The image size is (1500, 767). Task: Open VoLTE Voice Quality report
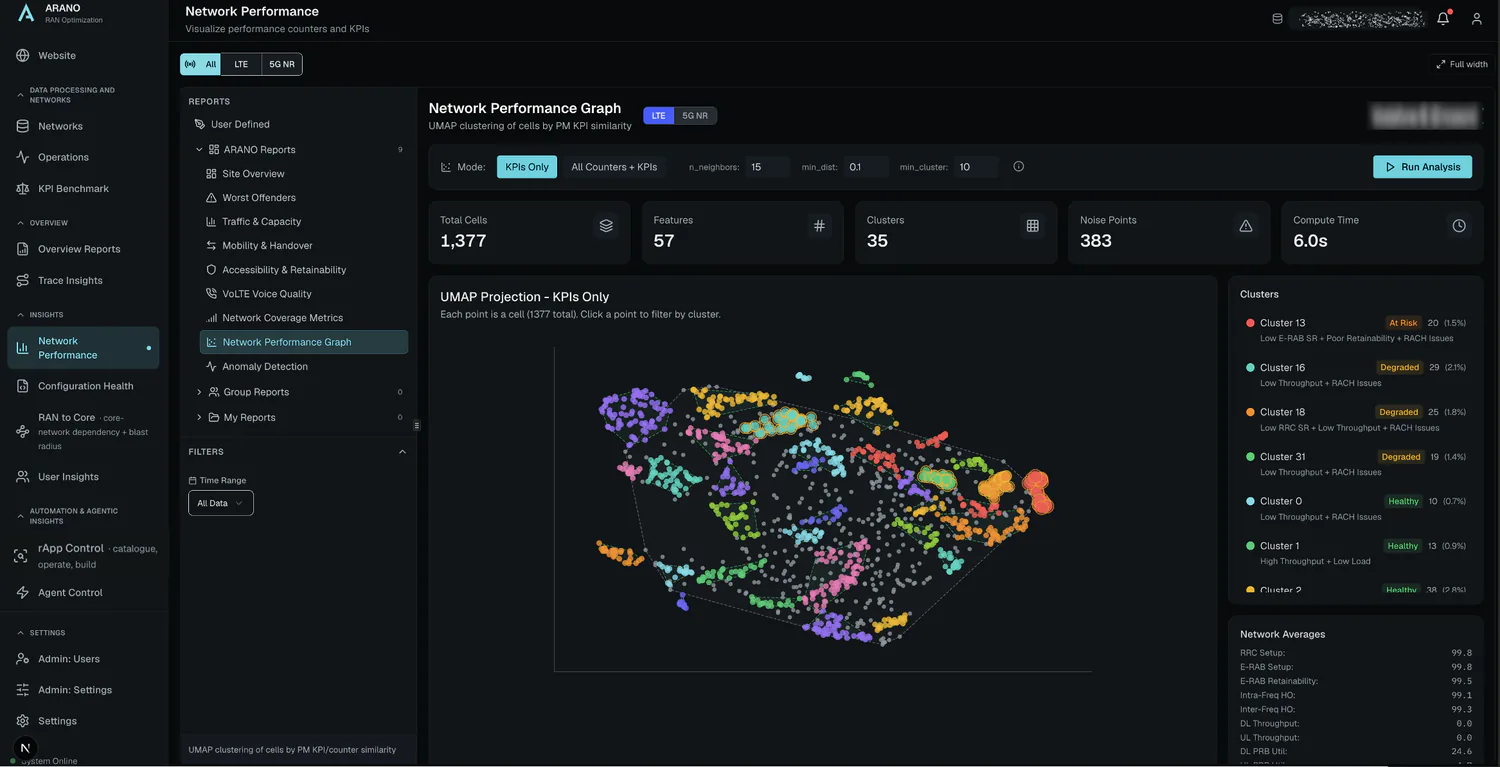(x=304, y=294)
